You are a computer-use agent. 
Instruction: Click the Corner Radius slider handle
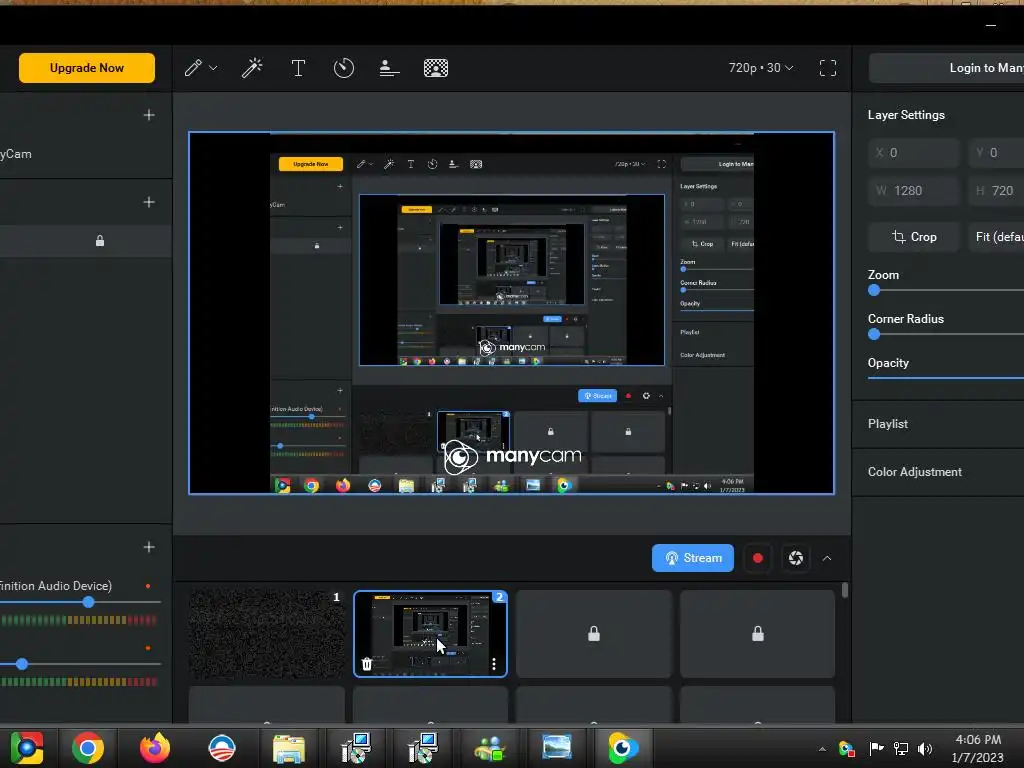[874, 334]
